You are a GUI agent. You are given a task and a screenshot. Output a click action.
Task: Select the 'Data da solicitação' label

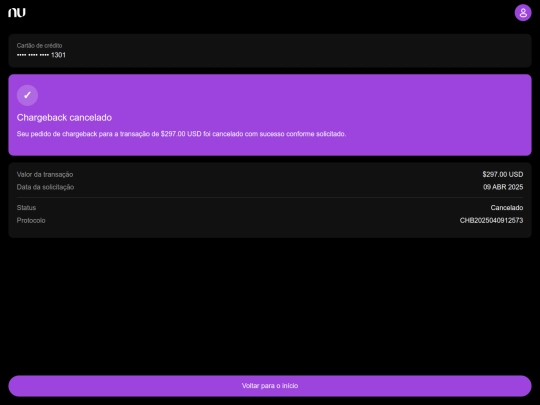(x=45, y=187)
